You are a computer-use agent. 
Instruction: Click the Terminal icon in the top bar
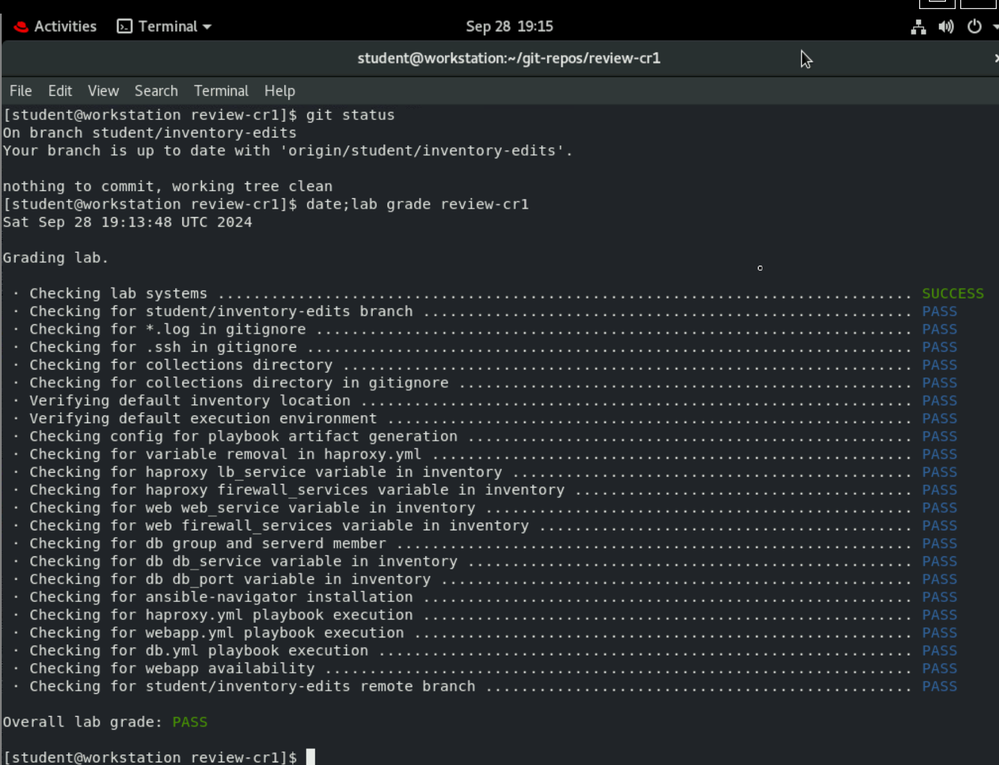(125, 27)
